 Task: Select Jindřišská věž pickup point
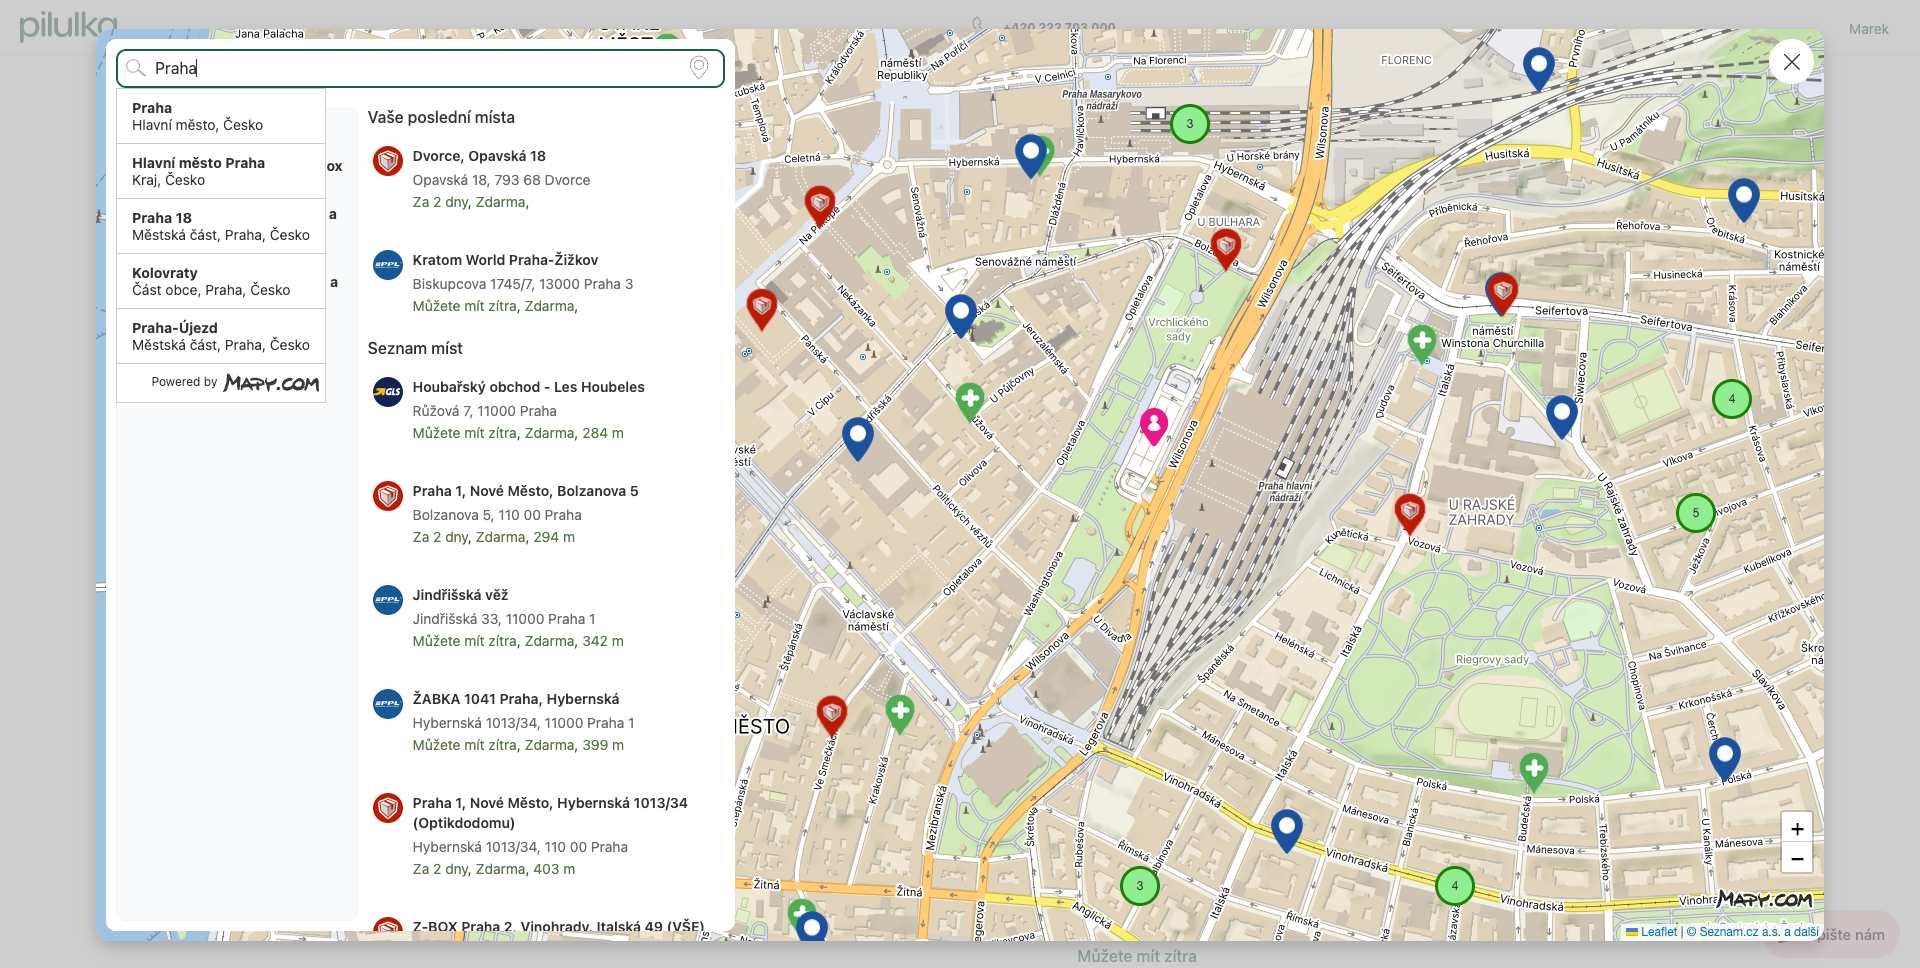[x=460, y=595]
